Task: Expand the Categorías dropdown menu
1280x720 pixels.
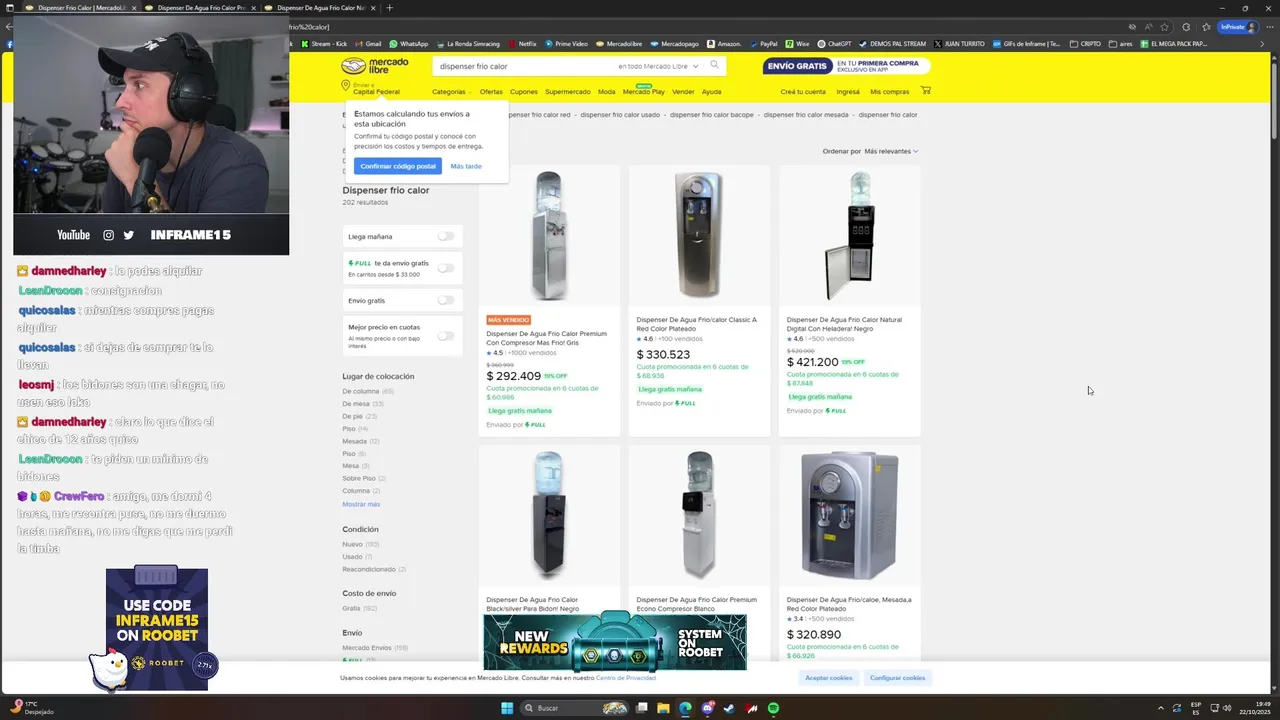Action: 451,92
